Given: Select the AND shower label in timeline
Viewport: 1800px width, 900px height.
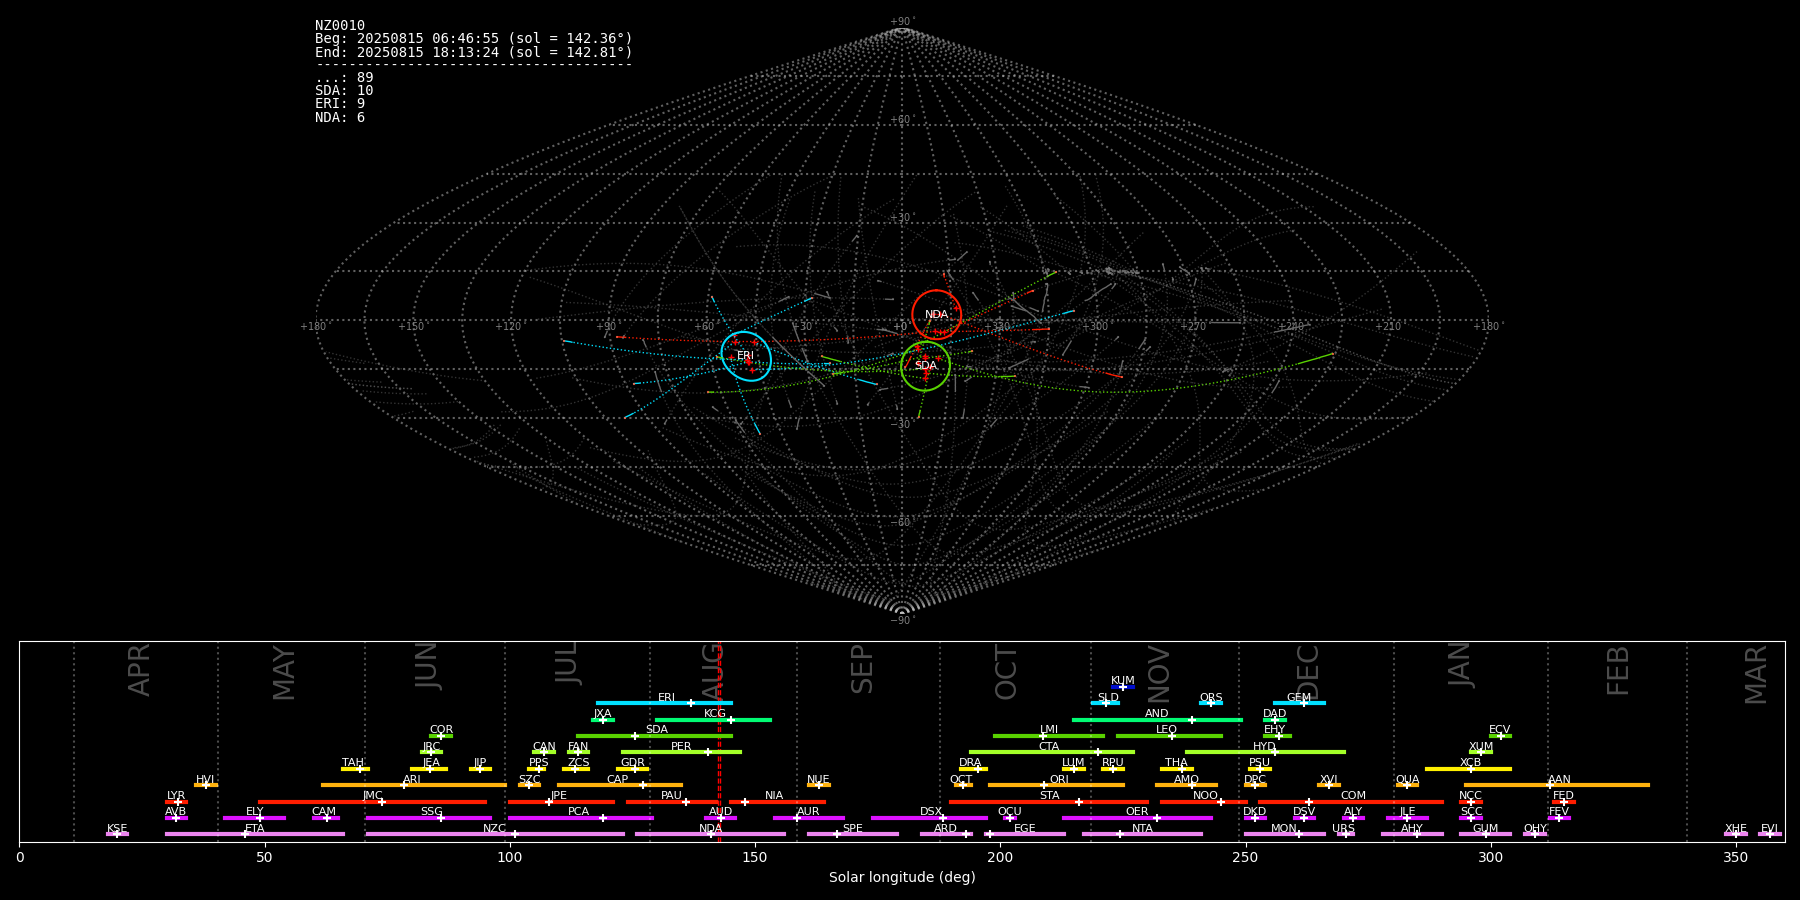Looking at the screenshot, I should tap(1156, 714).
